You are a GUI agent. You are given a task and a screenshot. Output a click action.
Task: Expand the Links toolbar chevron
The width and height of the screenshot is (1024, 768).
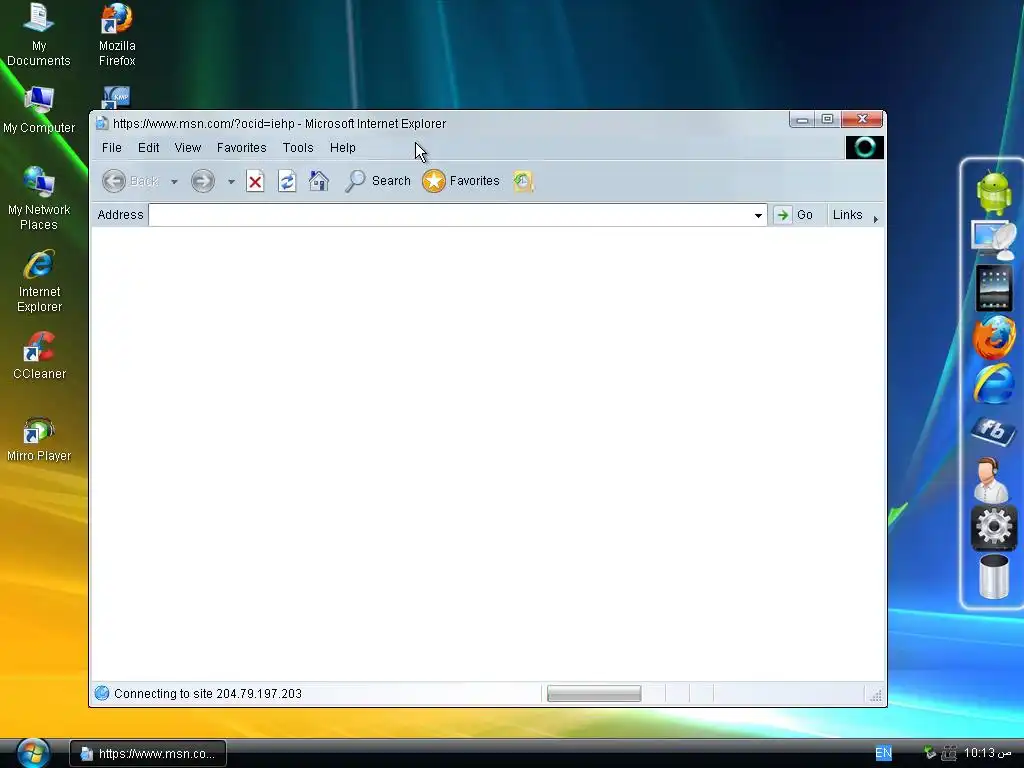coord(876,219)
